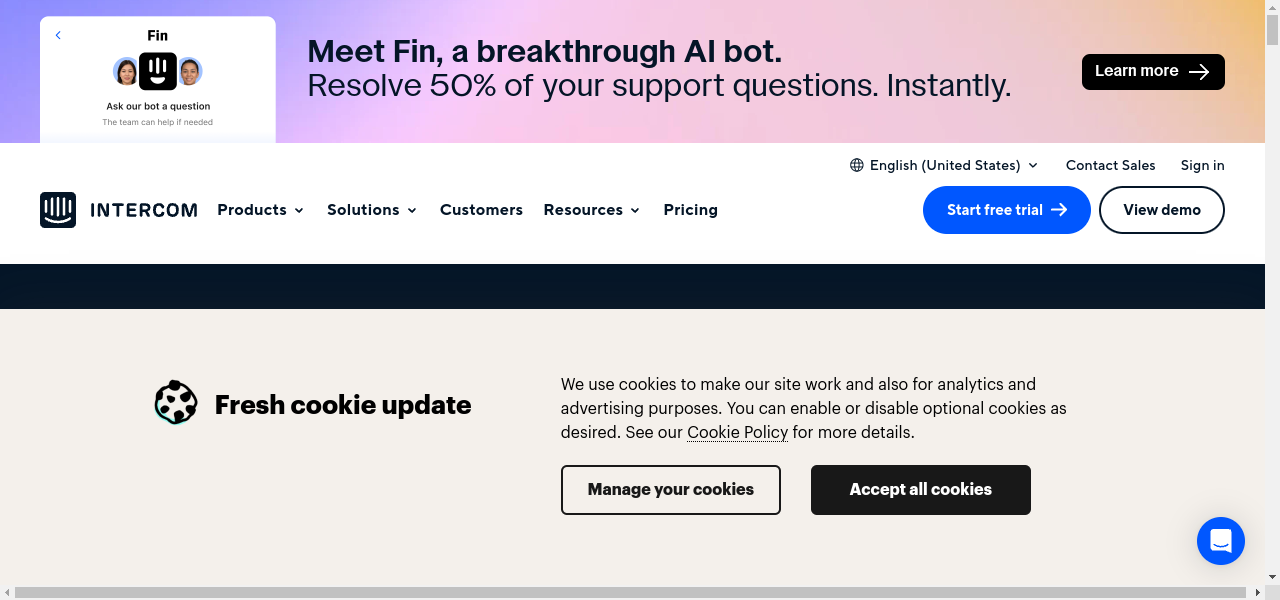Click the Fin bot avatar icon
1280x600 pixels.
[158, 71]
